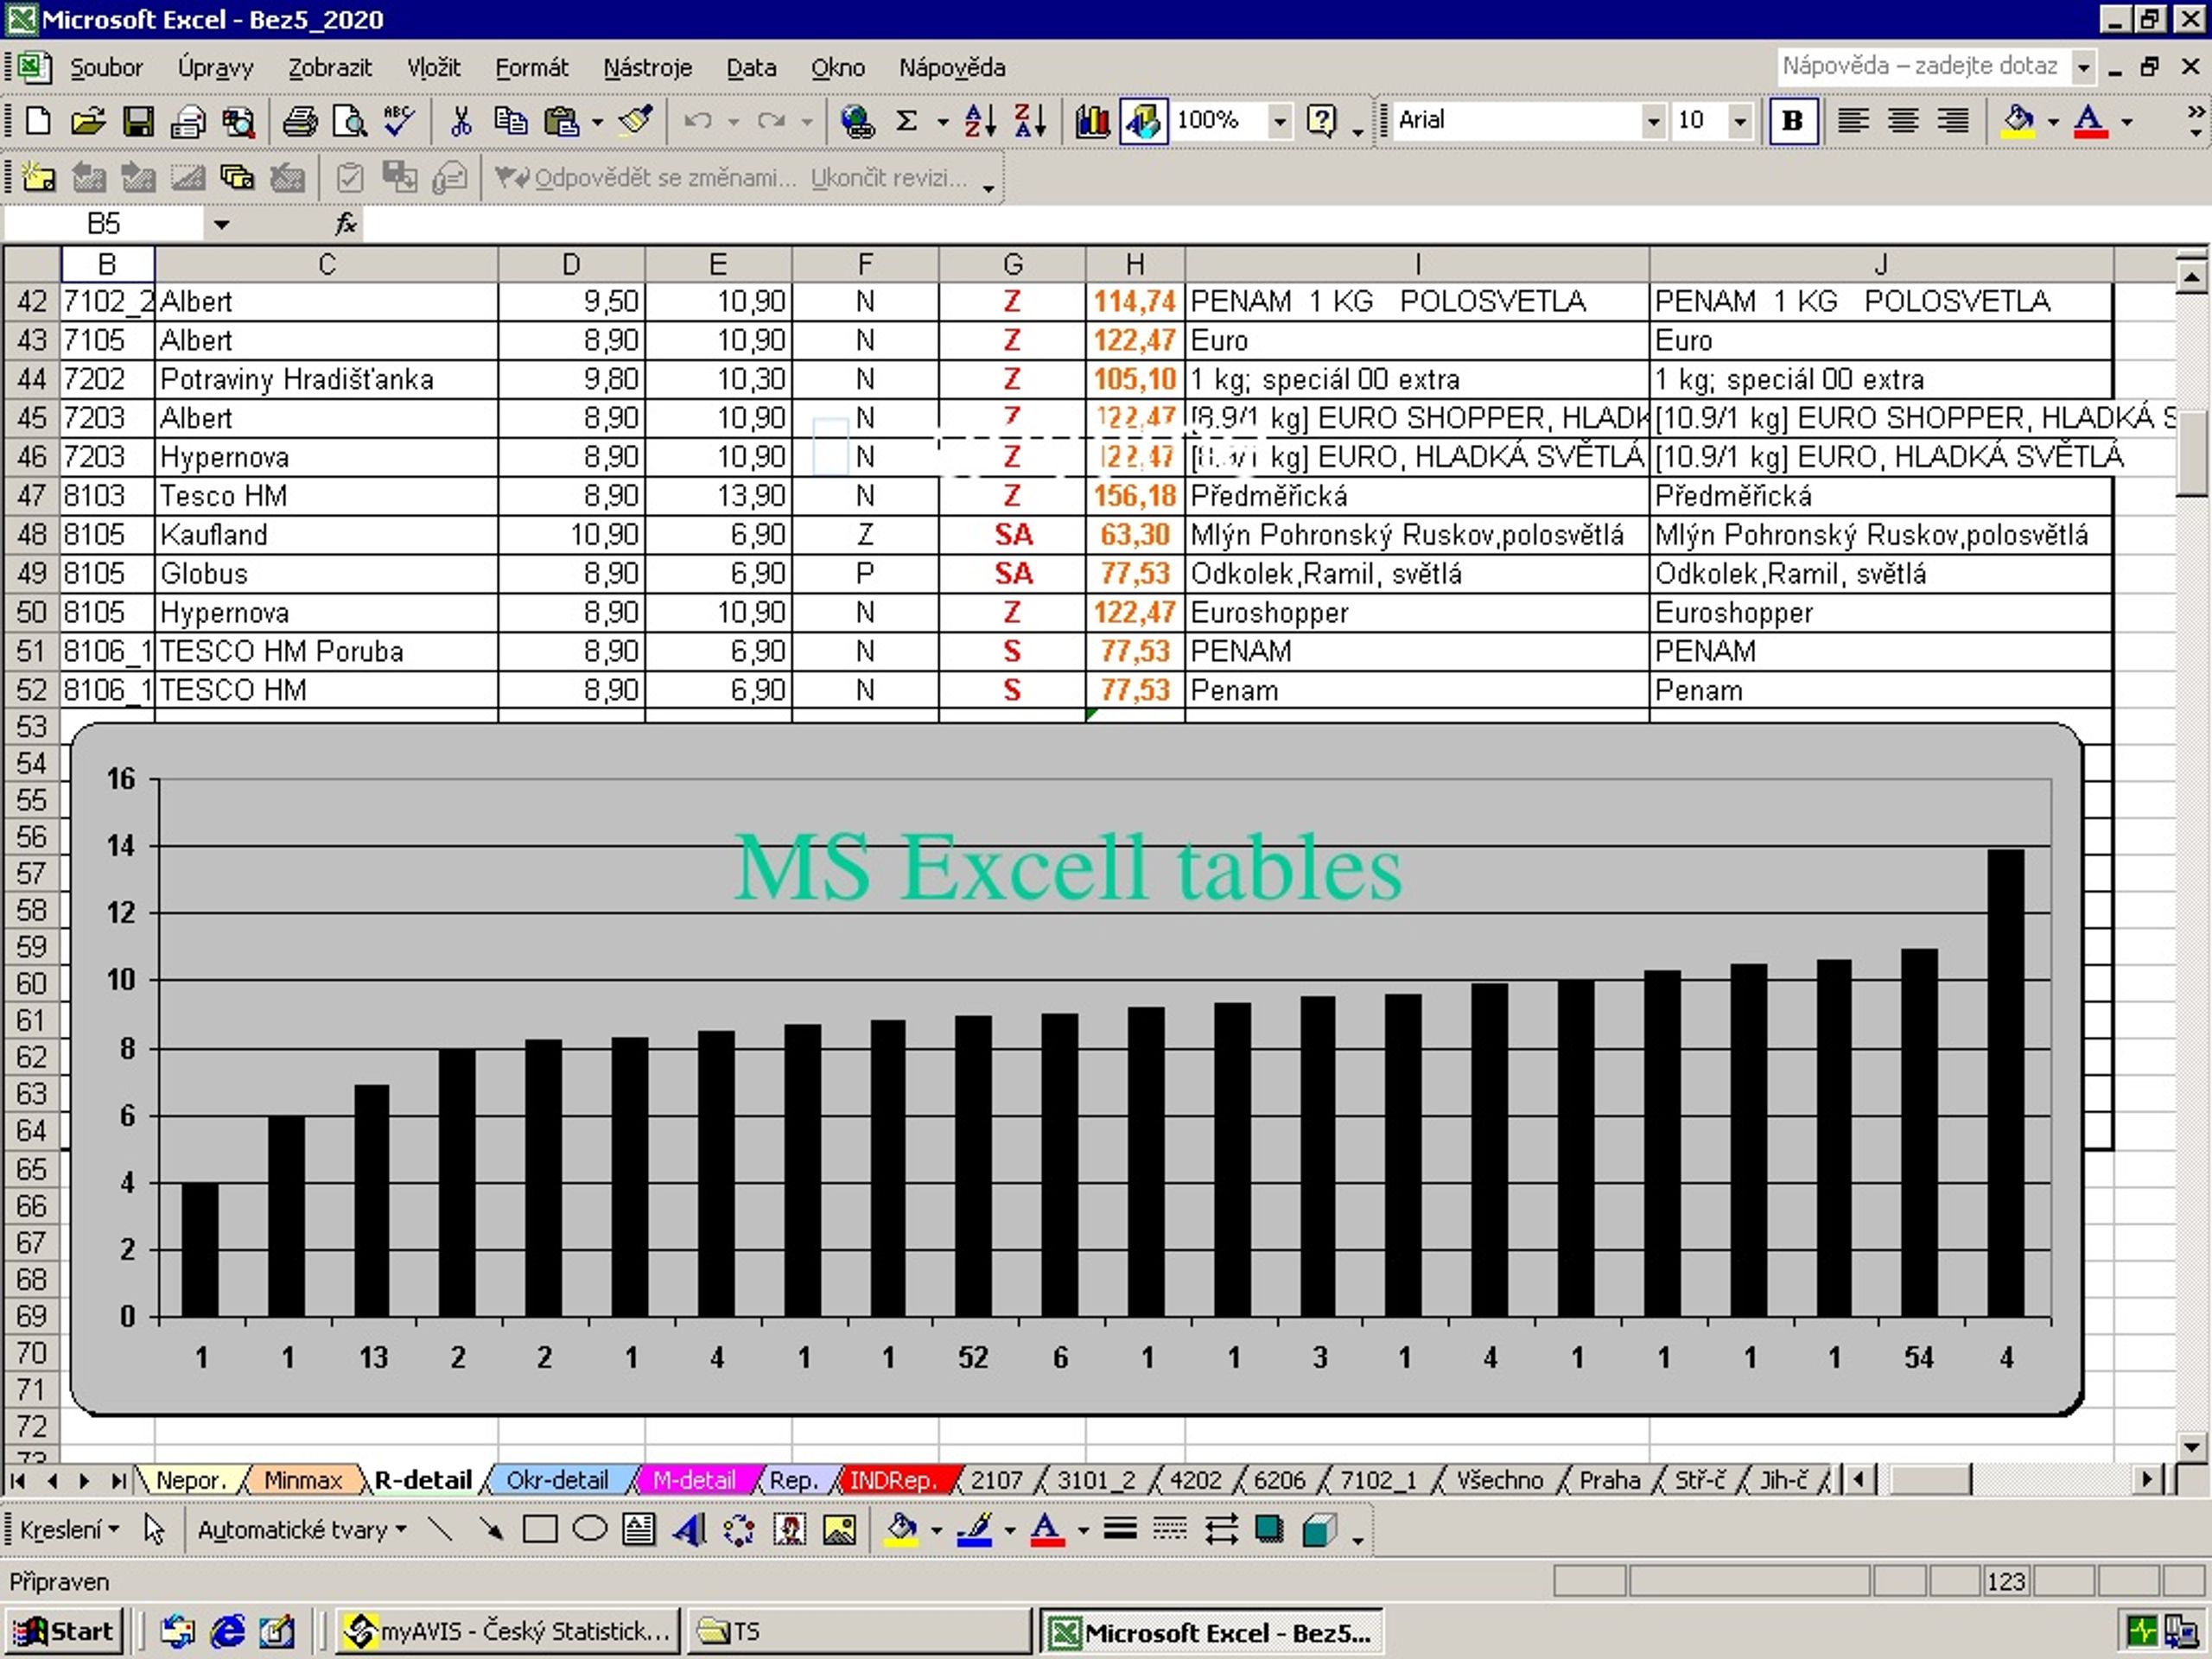Image resolution: width=2212 pixels, height=1659 pixels.
Task: Cut selection with scissors icon
Action: (460, 121)
